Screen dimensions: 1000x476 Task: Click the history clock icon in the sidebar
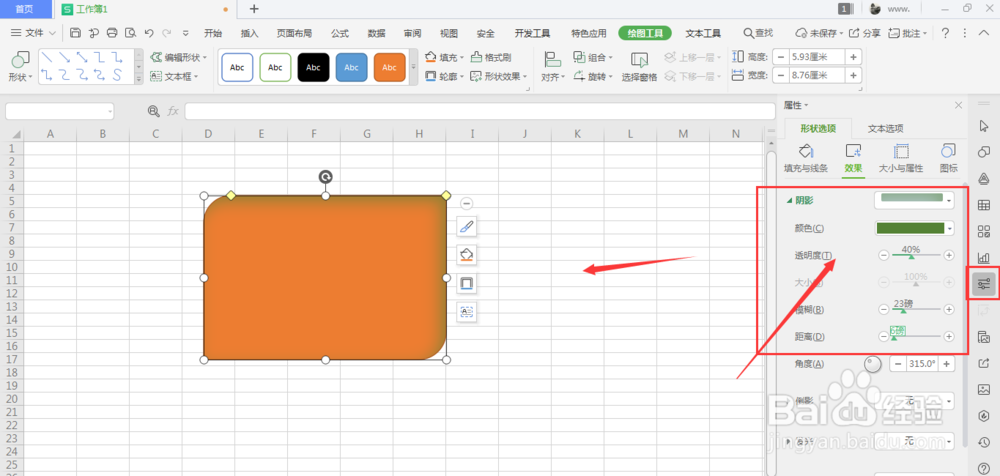984,442
